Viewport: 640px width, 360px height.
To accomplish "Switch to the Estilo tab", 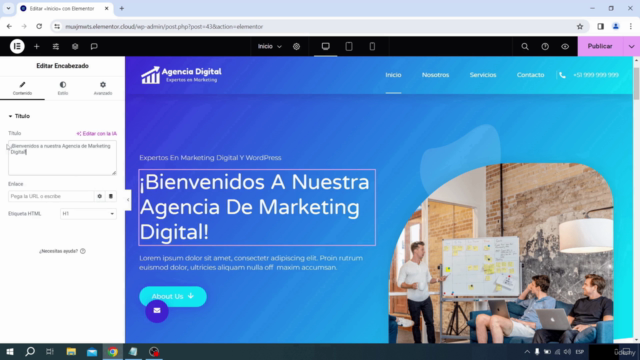I will (63, 88).
